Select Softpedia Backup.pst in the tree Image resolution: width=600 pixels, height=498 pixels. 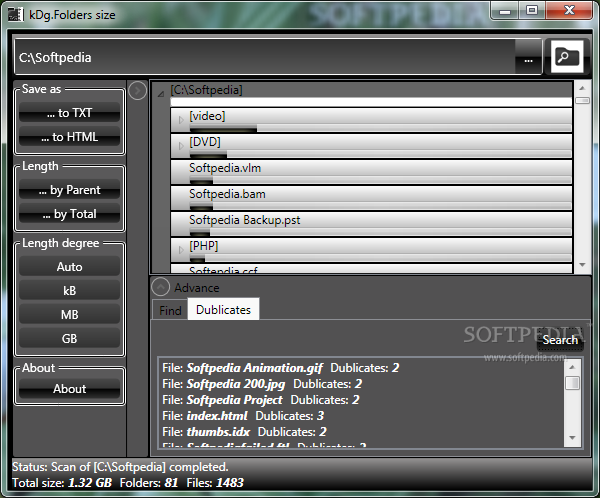pos(371,224)
